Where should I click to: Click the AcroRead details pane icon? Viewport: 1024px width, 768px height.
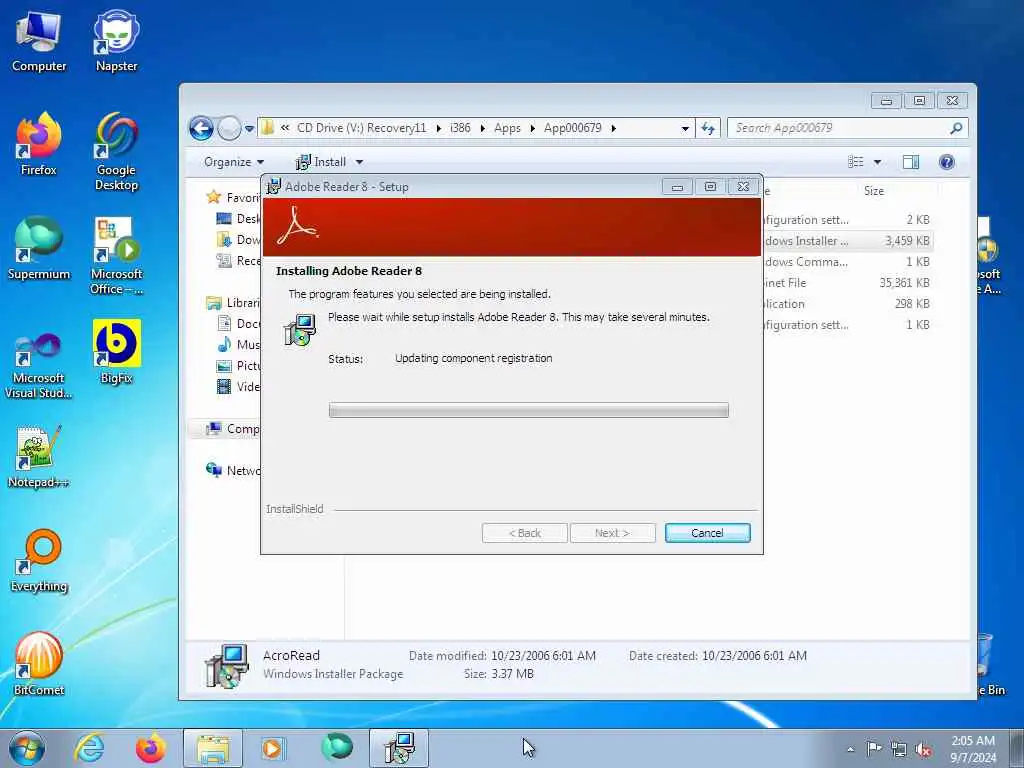pos(226,666)
